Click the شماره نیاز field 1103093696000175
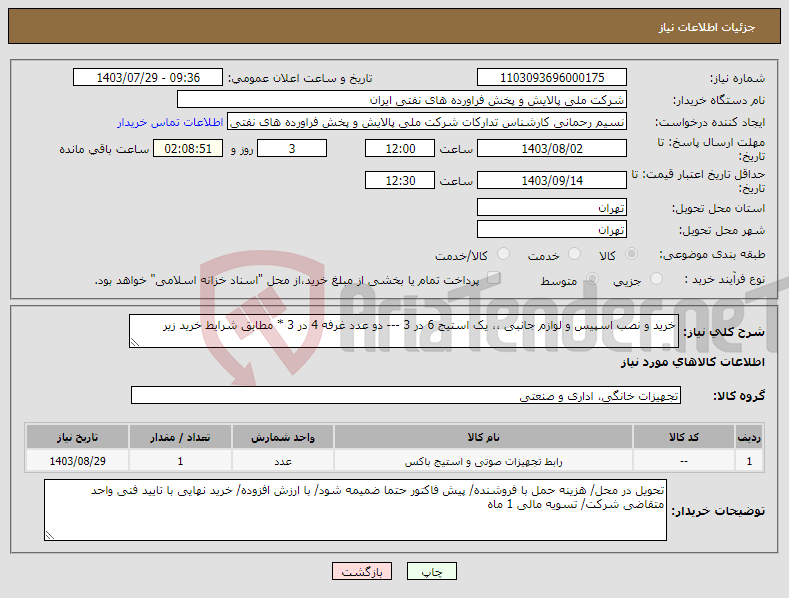 (x=551, y=78)
